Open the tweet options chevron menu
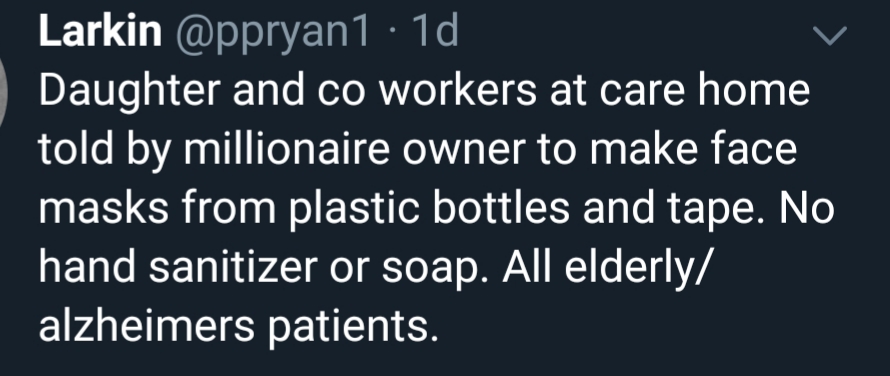 coord(829,36)
